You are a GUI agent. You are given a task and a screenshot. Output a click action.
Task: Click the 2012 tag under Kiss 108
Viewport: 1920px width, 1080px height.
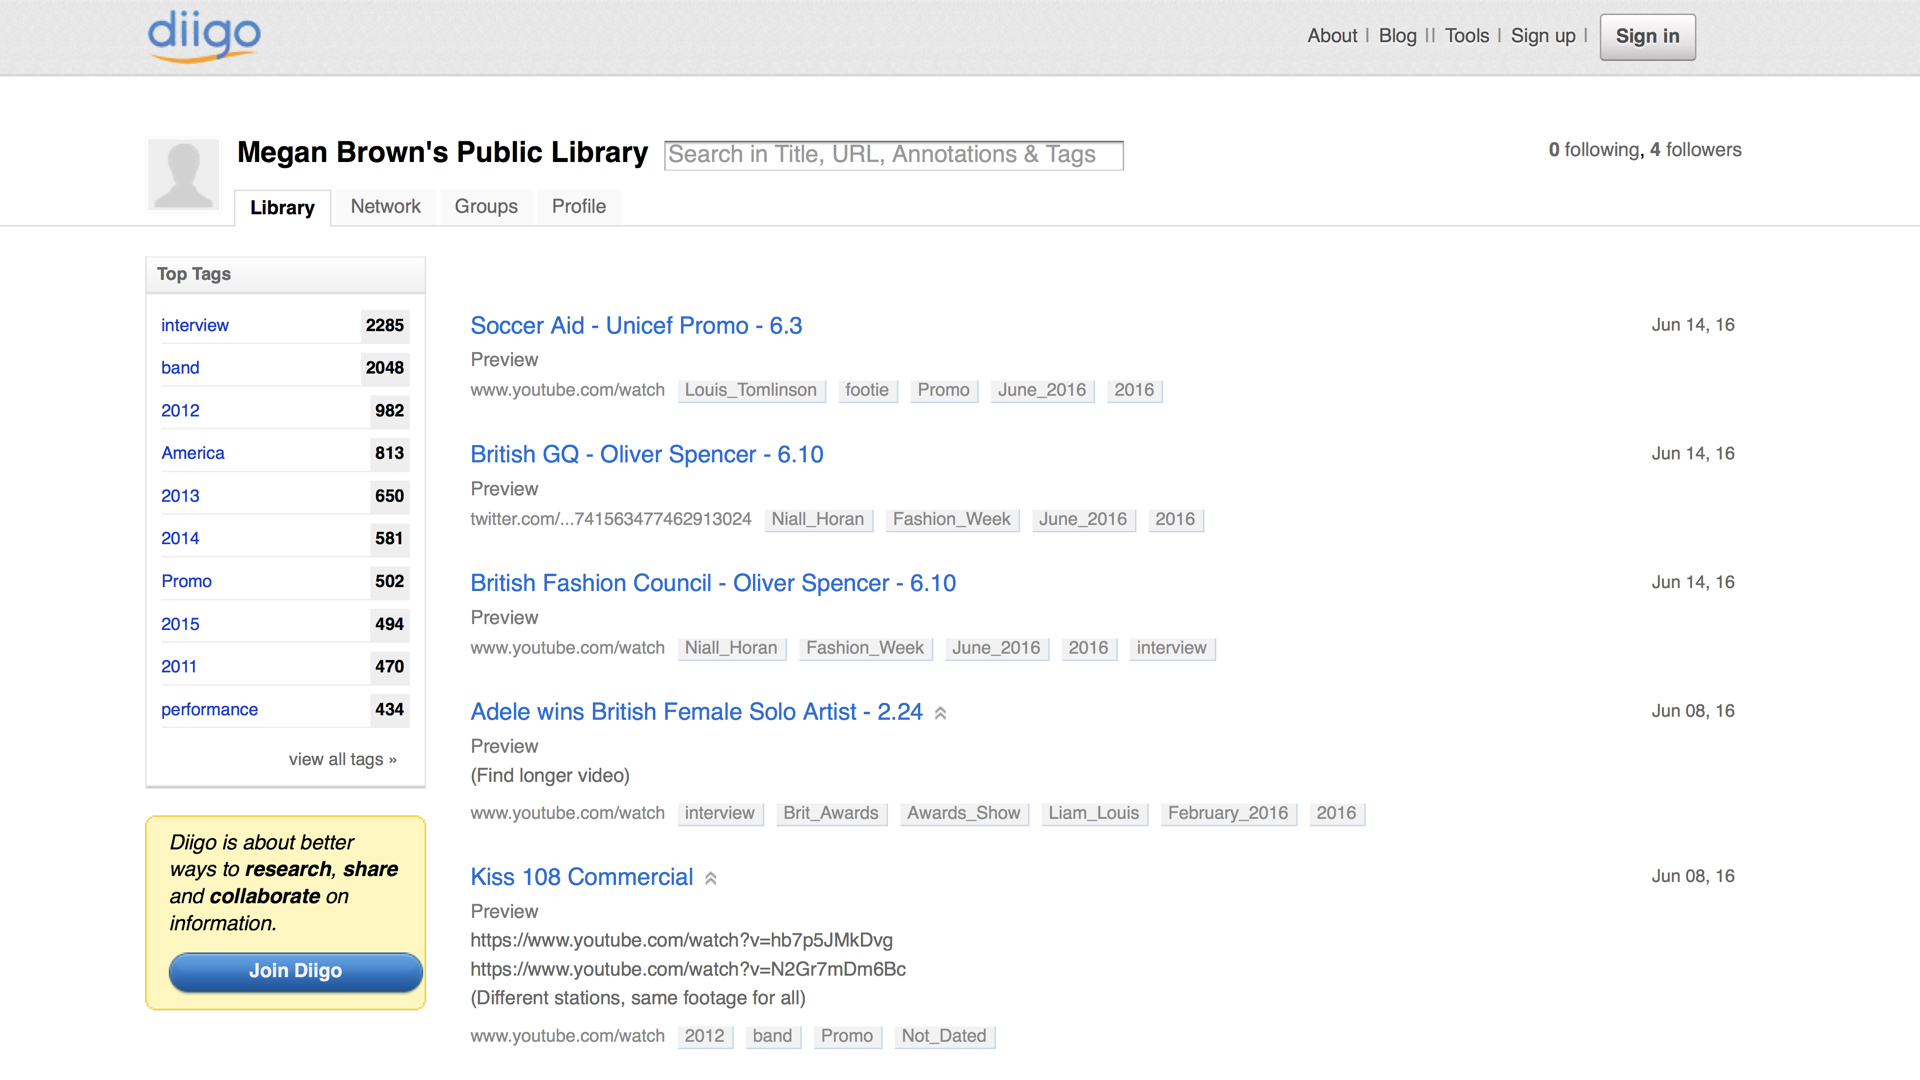[705, 1036]
